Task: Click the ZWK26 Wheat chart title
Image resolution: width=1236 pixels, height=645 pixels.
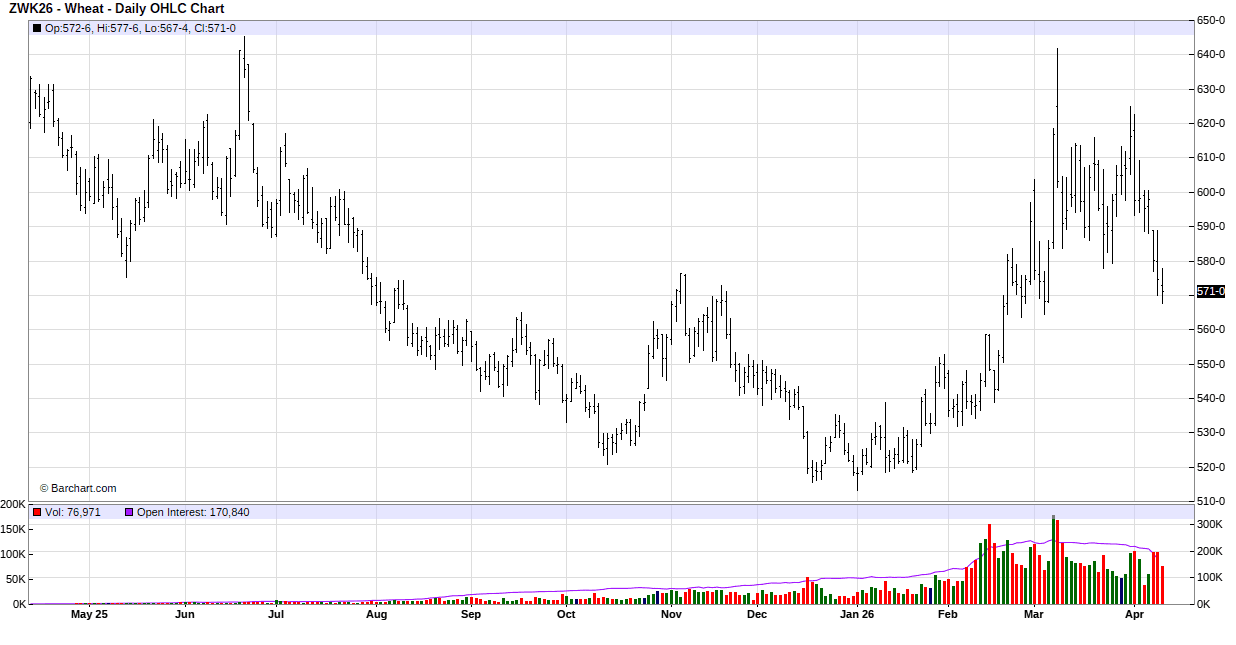Action: pyautogui.click(x=116, y=9)
